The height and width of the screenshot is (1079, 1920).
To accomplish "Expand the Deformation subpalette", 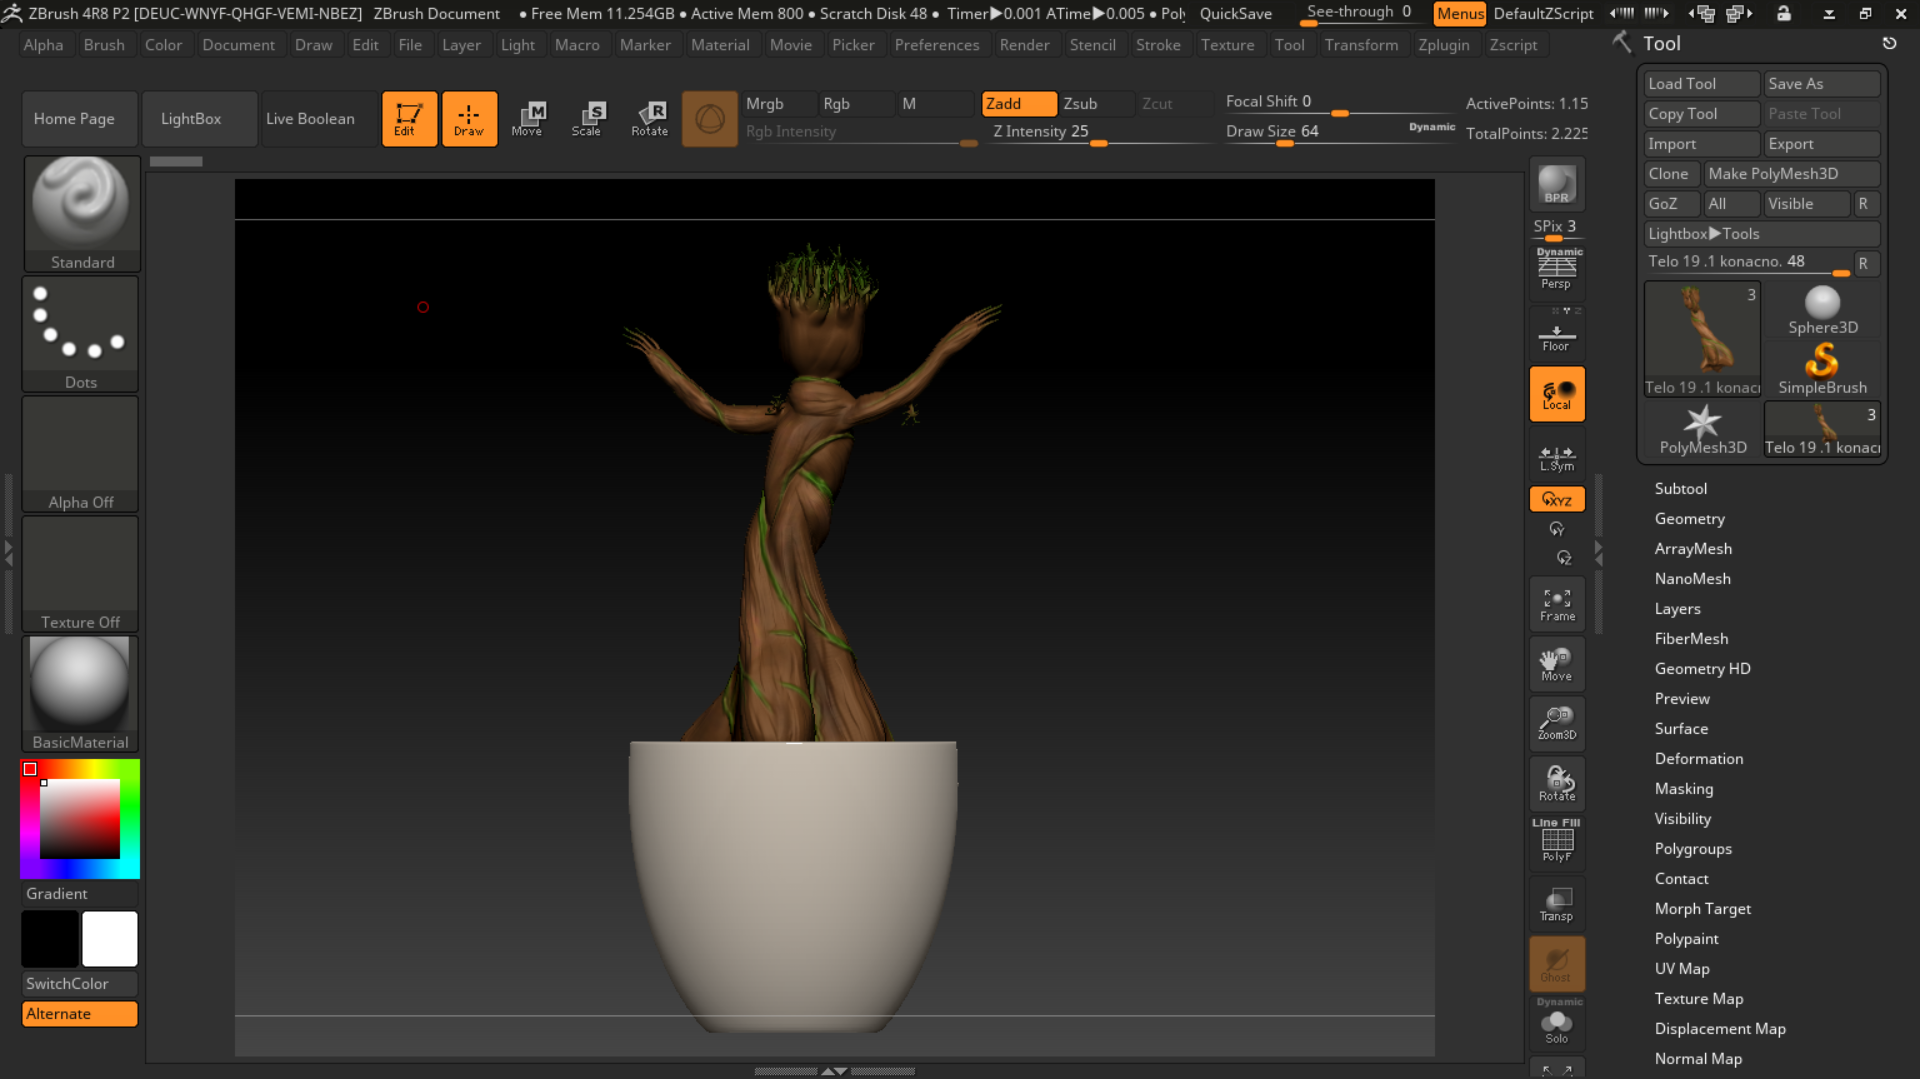I will click(1698, 759).
